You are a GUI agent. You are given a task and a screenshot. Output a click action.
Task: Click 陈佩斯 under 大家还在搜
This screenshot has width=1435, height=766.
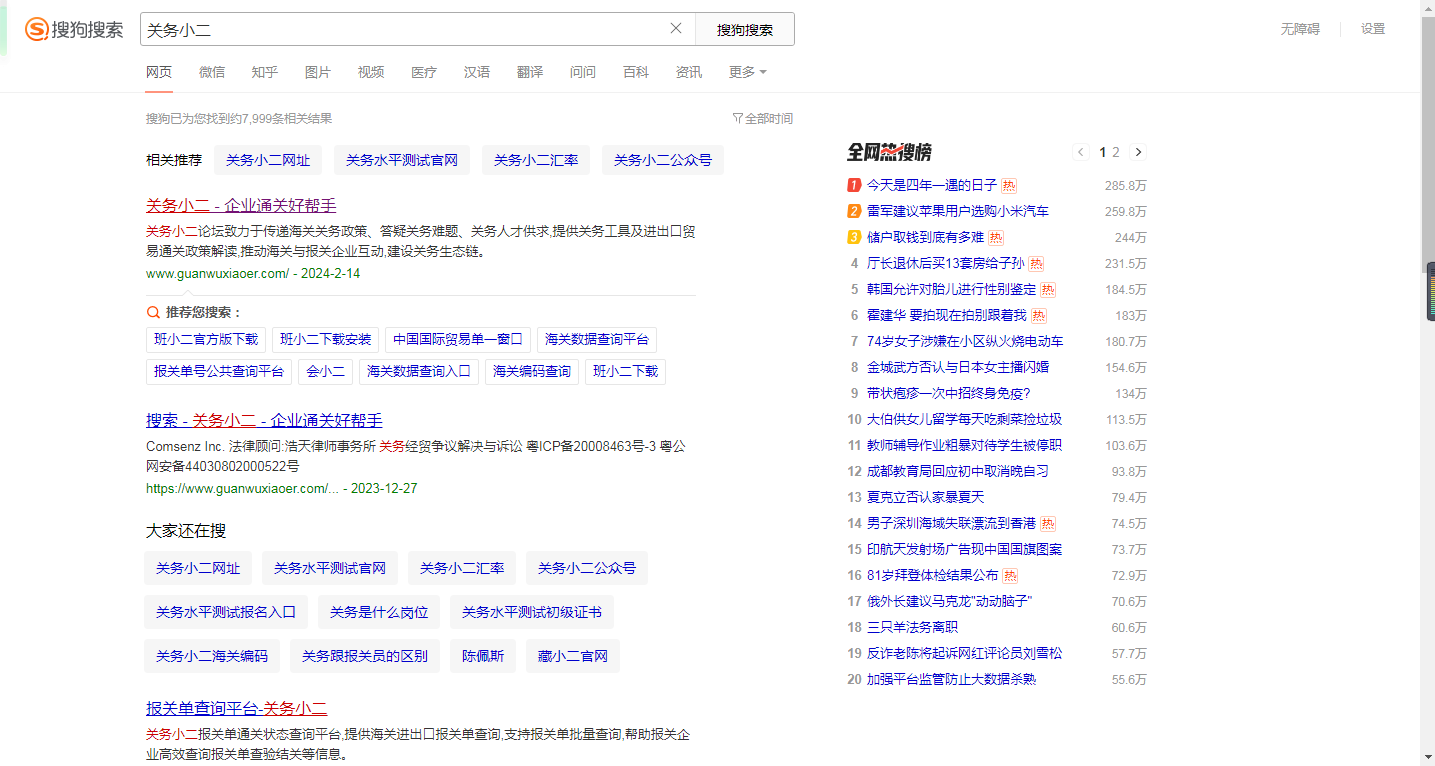point(483,656)
